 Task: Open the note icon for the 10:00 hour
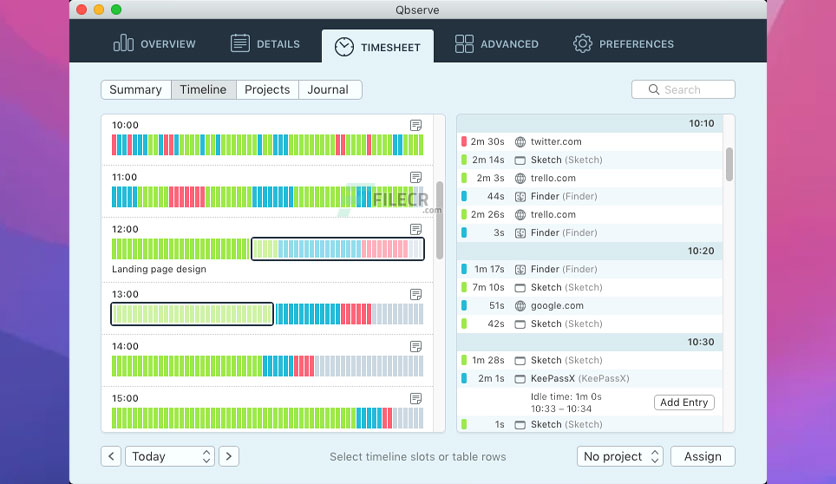pos(416,125)
